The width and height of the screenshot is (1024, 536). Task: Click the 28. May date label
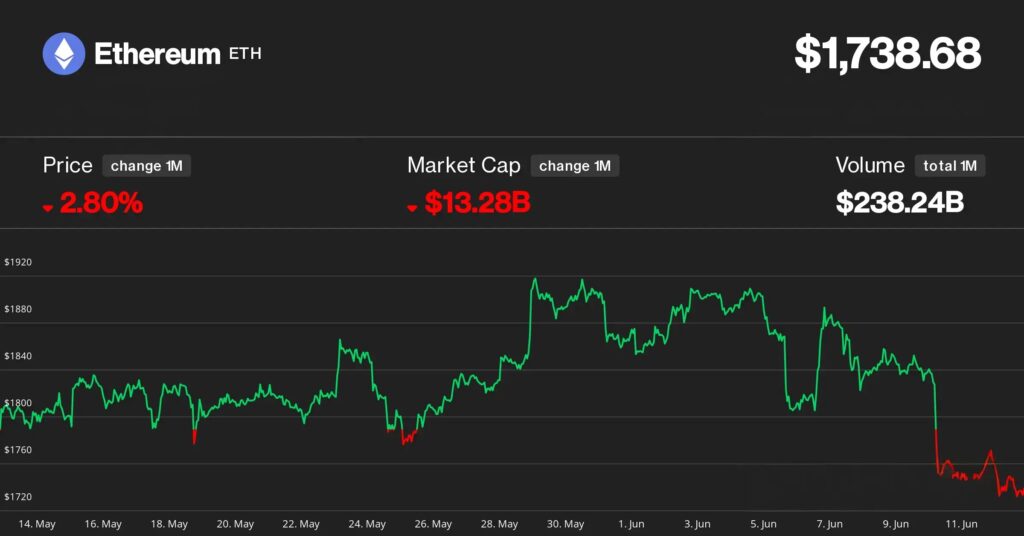click(500, 524)
